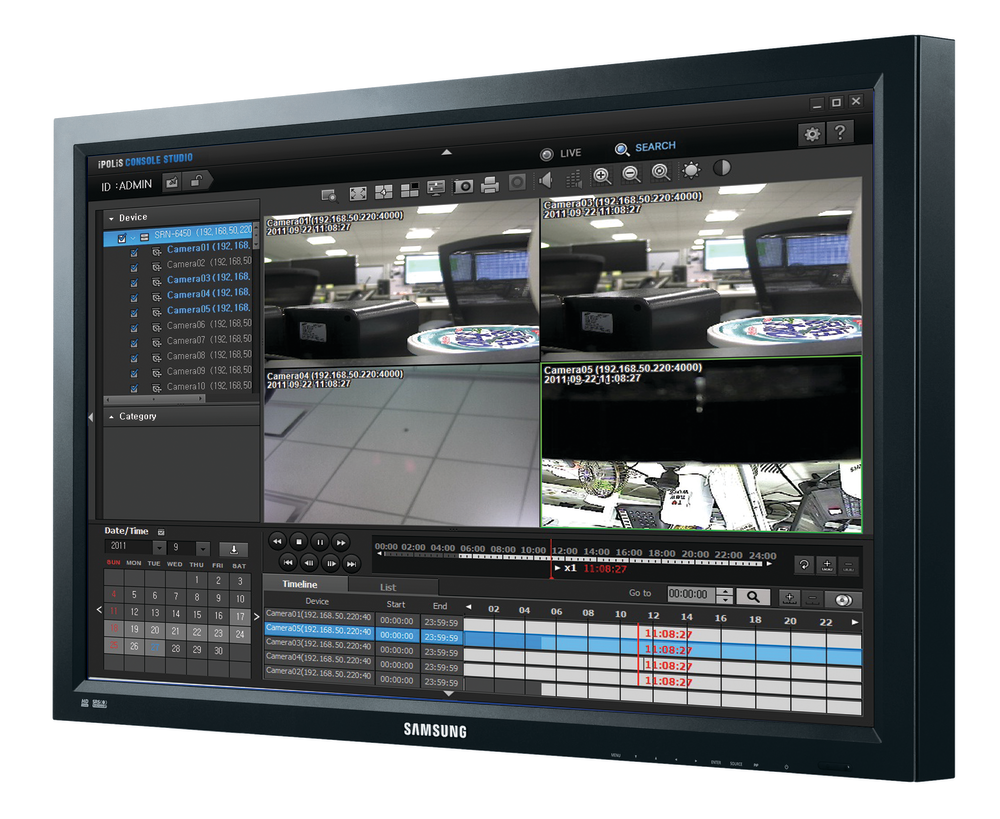Click the contrast half-circle icon
The width and height of the screenshot is (1000, 819).
722,168
